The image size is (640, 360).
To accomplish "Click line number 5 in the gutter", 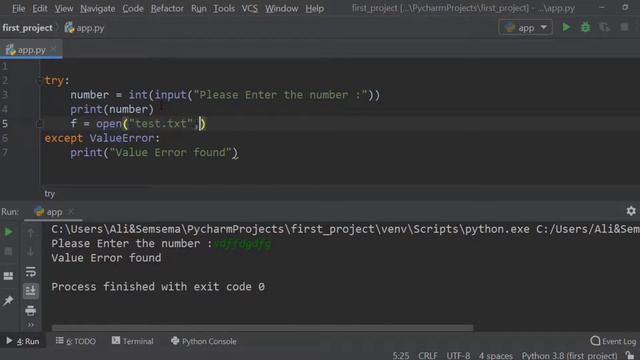I will (x=5, y=124).
